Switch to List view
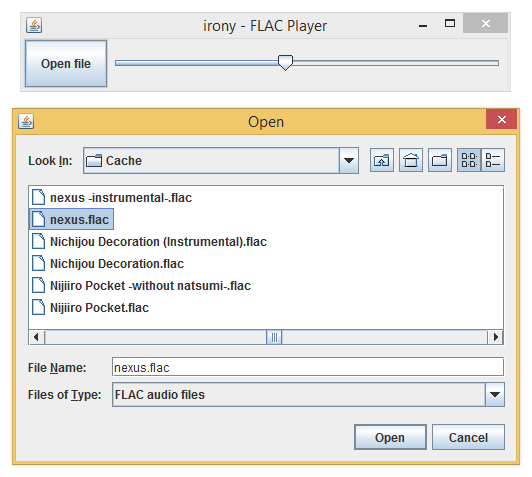This screenshot has width=532, height=477. 469,160
